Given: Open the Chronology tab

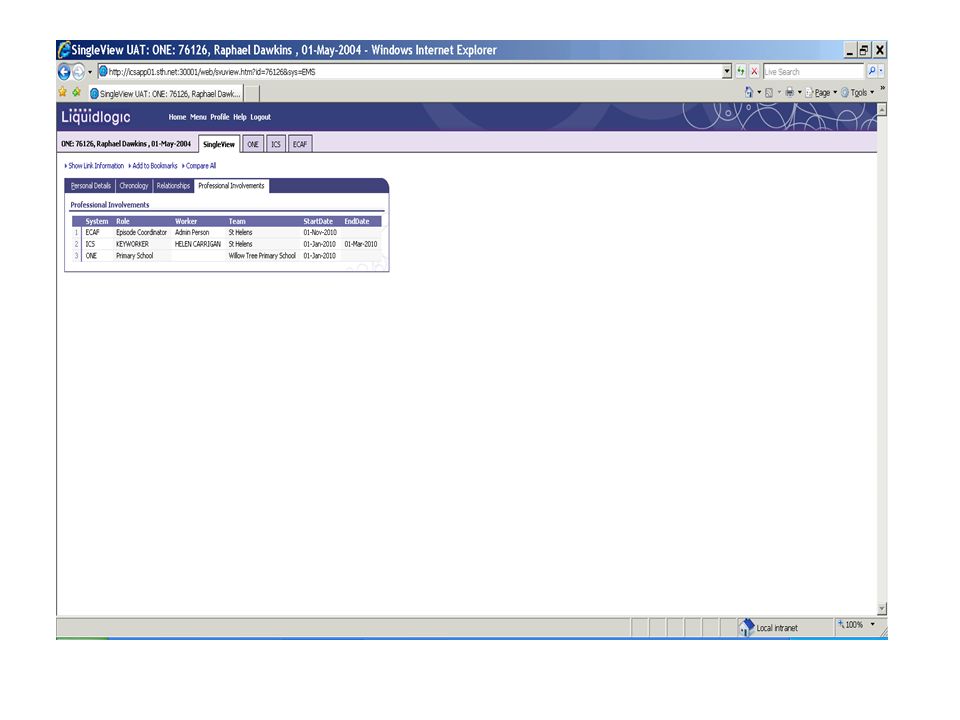Looking at the screenshot, I should (133, 186).
